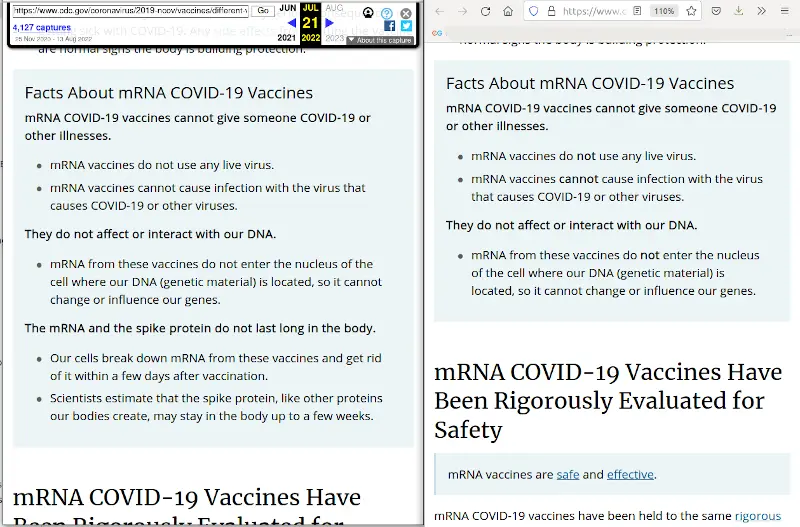The image size is (800, 527).
Task: Open the 'safe' link on the live CDC page
Action: [x=568, y=474]
